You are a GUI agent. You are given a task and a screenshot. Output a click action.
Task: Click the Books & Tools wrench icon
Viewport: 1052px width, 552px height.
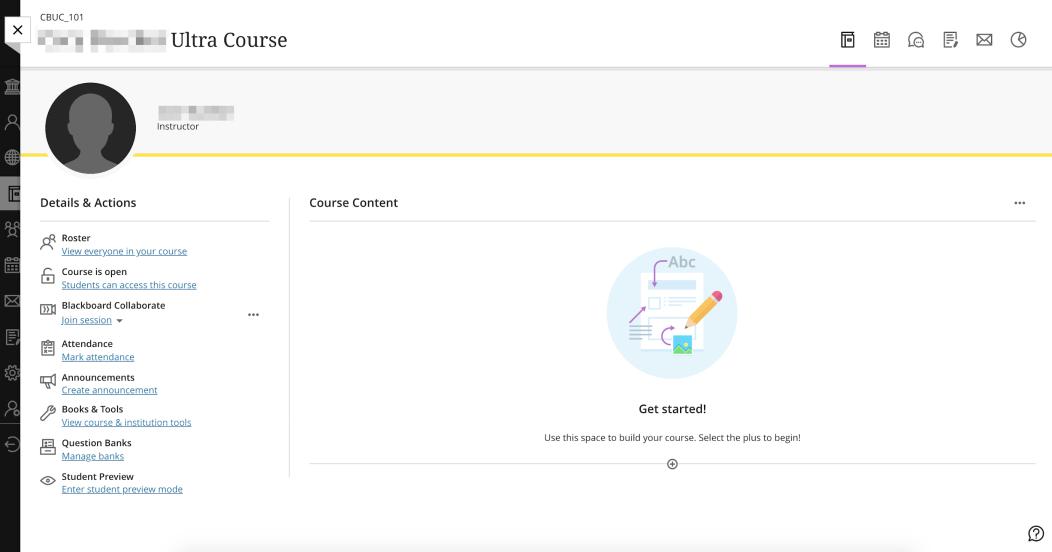(x=48, y=413)
